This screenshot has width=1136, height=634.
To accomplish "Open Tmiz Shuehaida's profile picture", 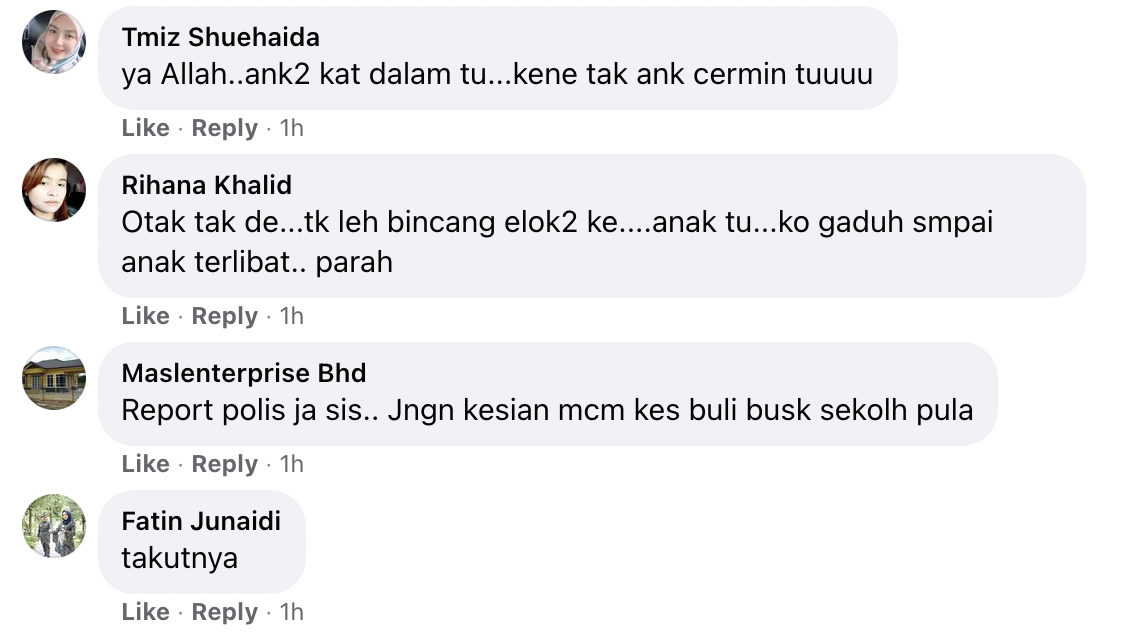I will (54, 42).
